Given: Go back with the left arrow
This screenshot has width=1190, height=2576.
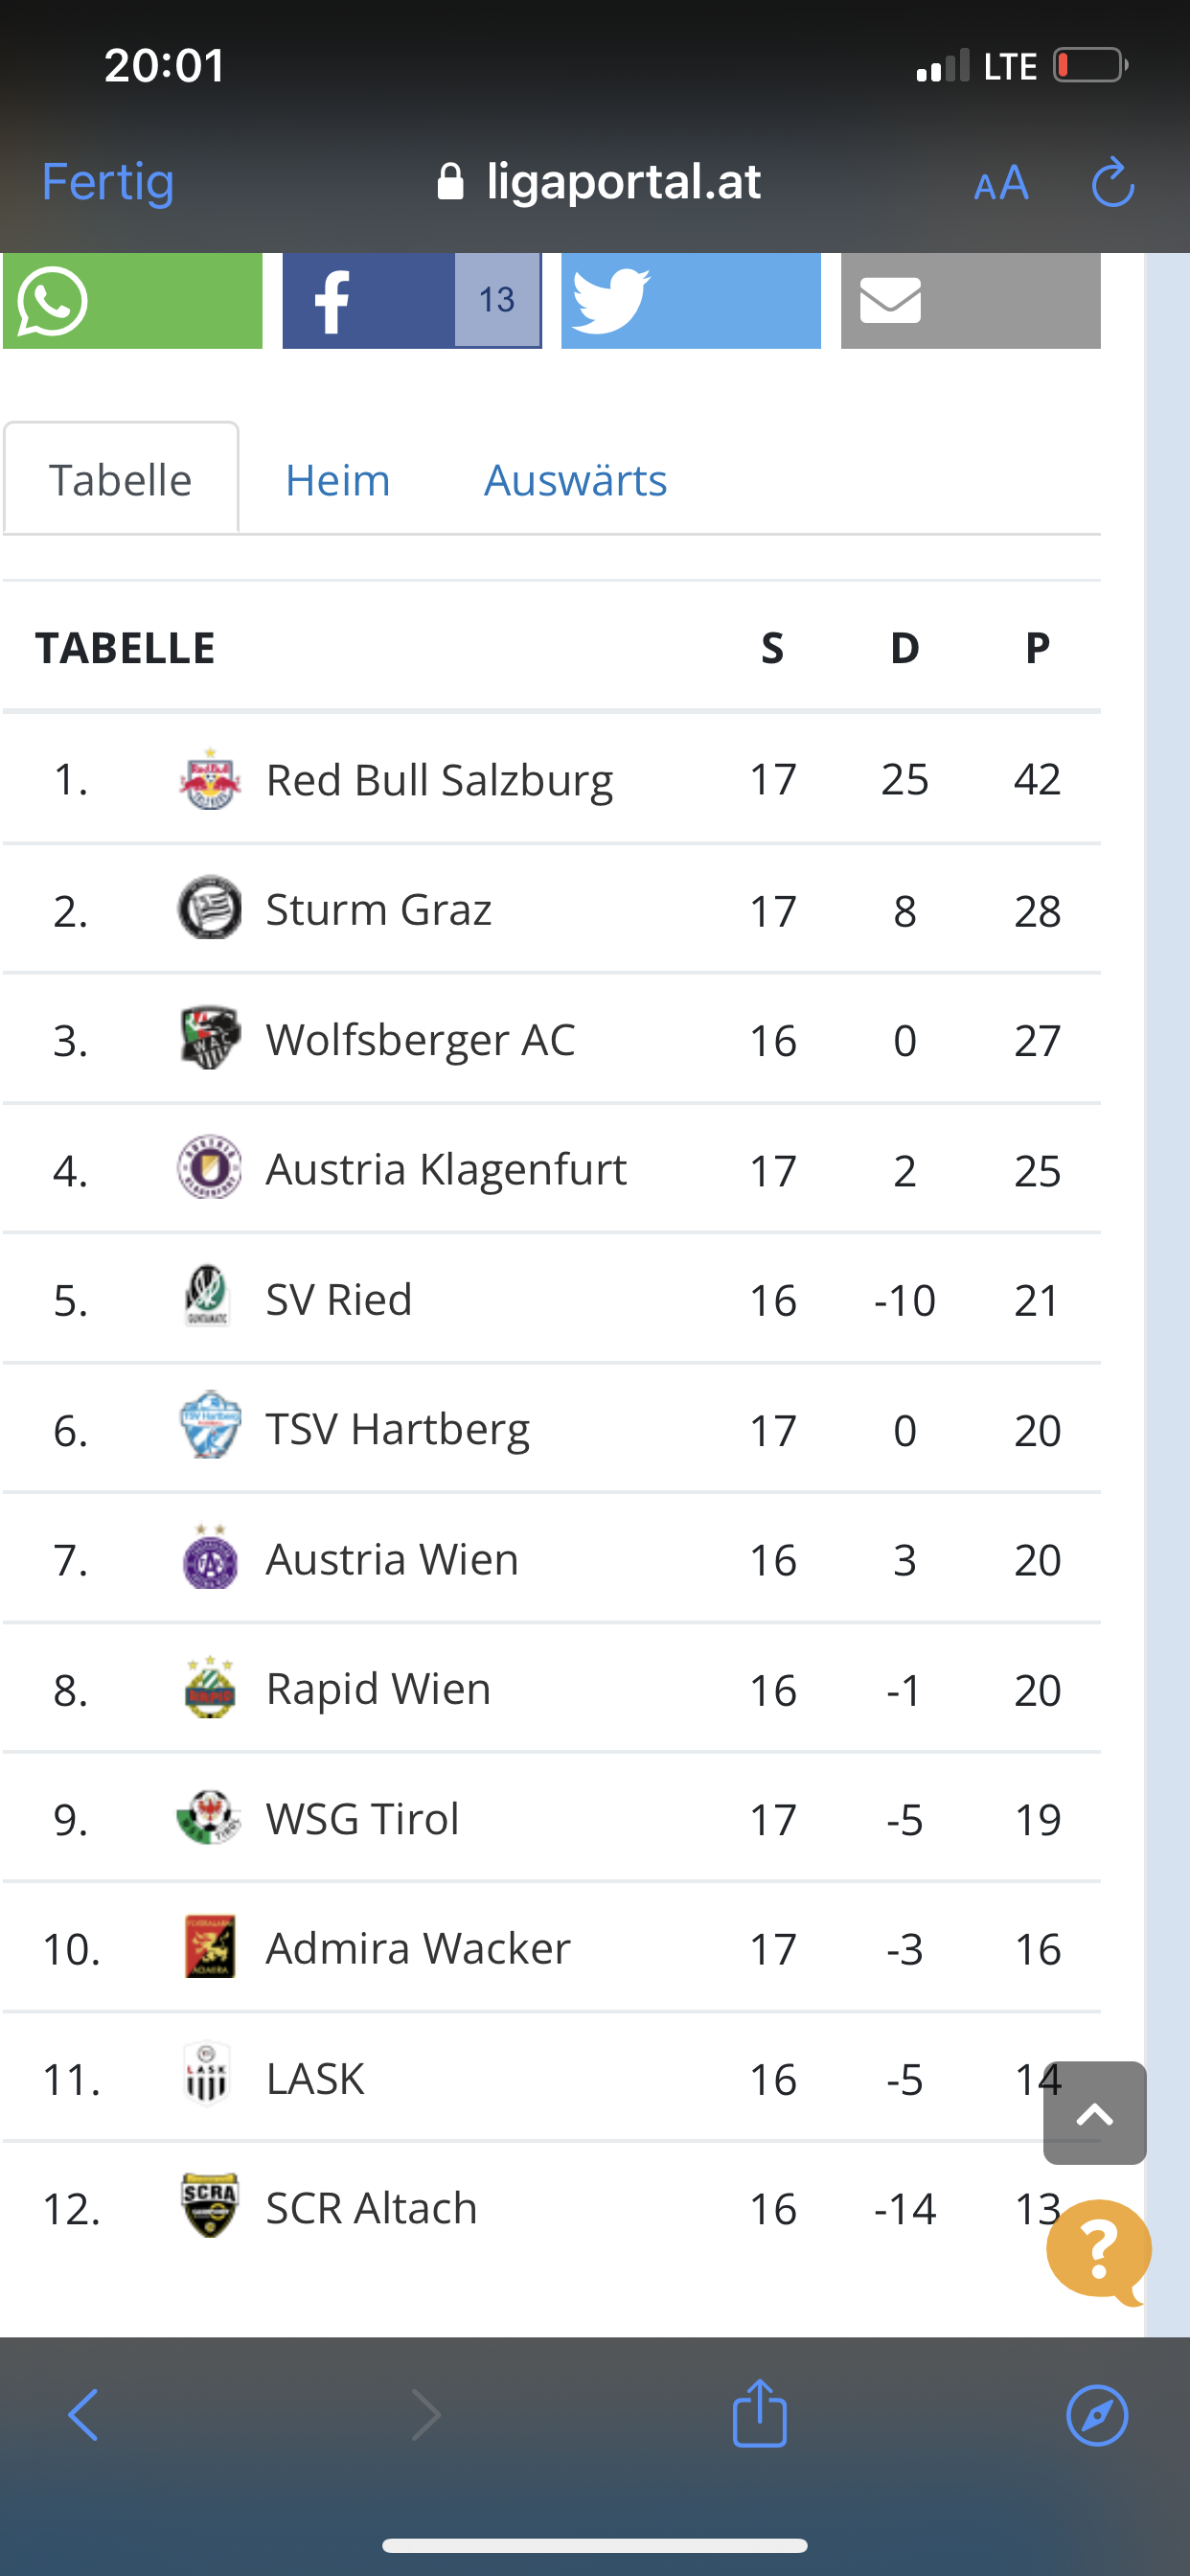Looking at the screenshot, I should point(84,2415).
